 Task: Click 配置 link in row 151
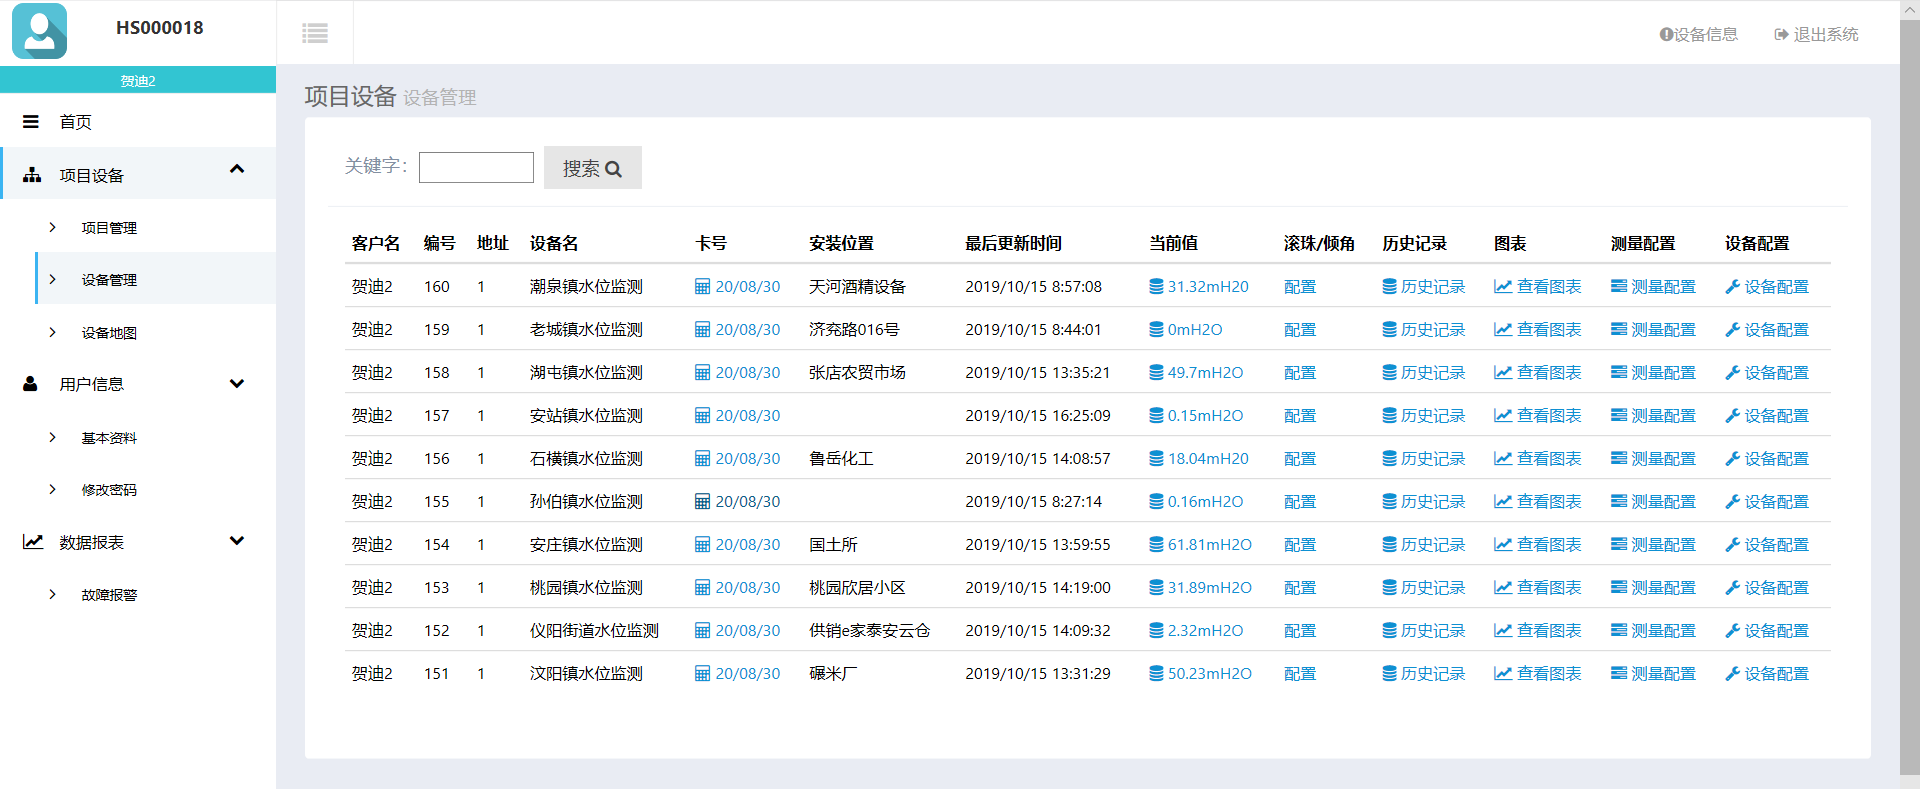point(1299,674)
